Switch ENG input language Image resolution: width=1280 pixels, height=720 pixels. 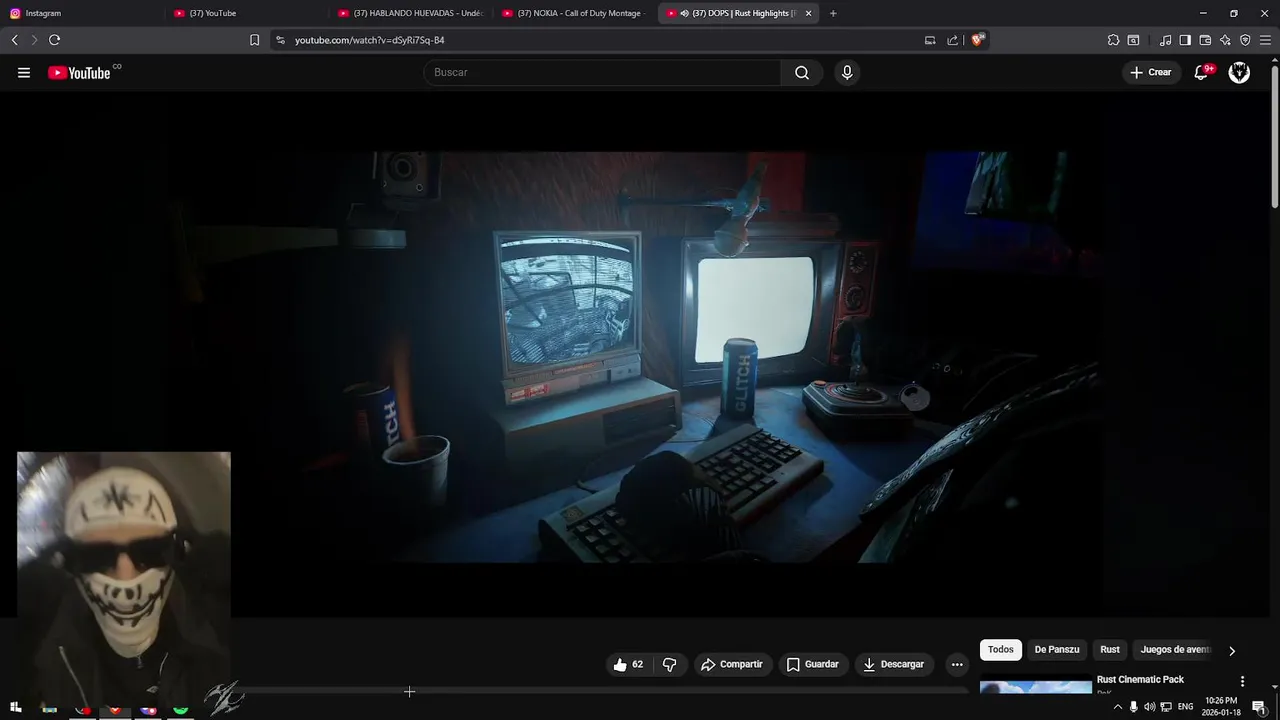(x=1185, y=707)
